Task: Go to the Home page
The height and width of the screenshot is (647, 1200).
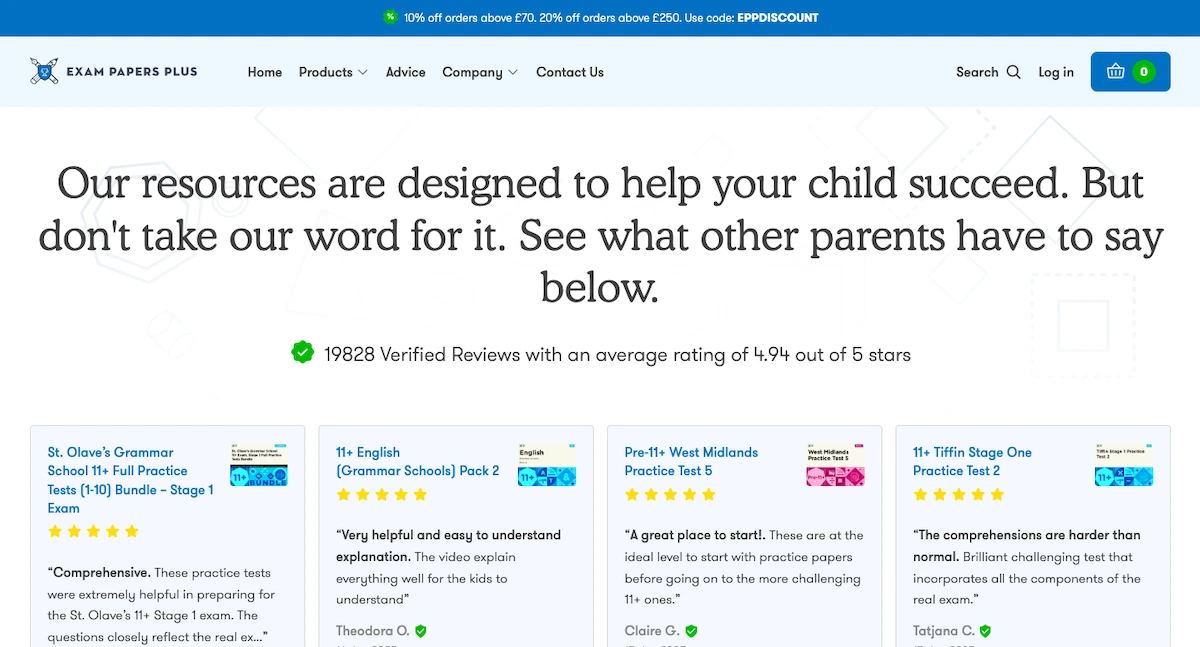Action: 265,72
